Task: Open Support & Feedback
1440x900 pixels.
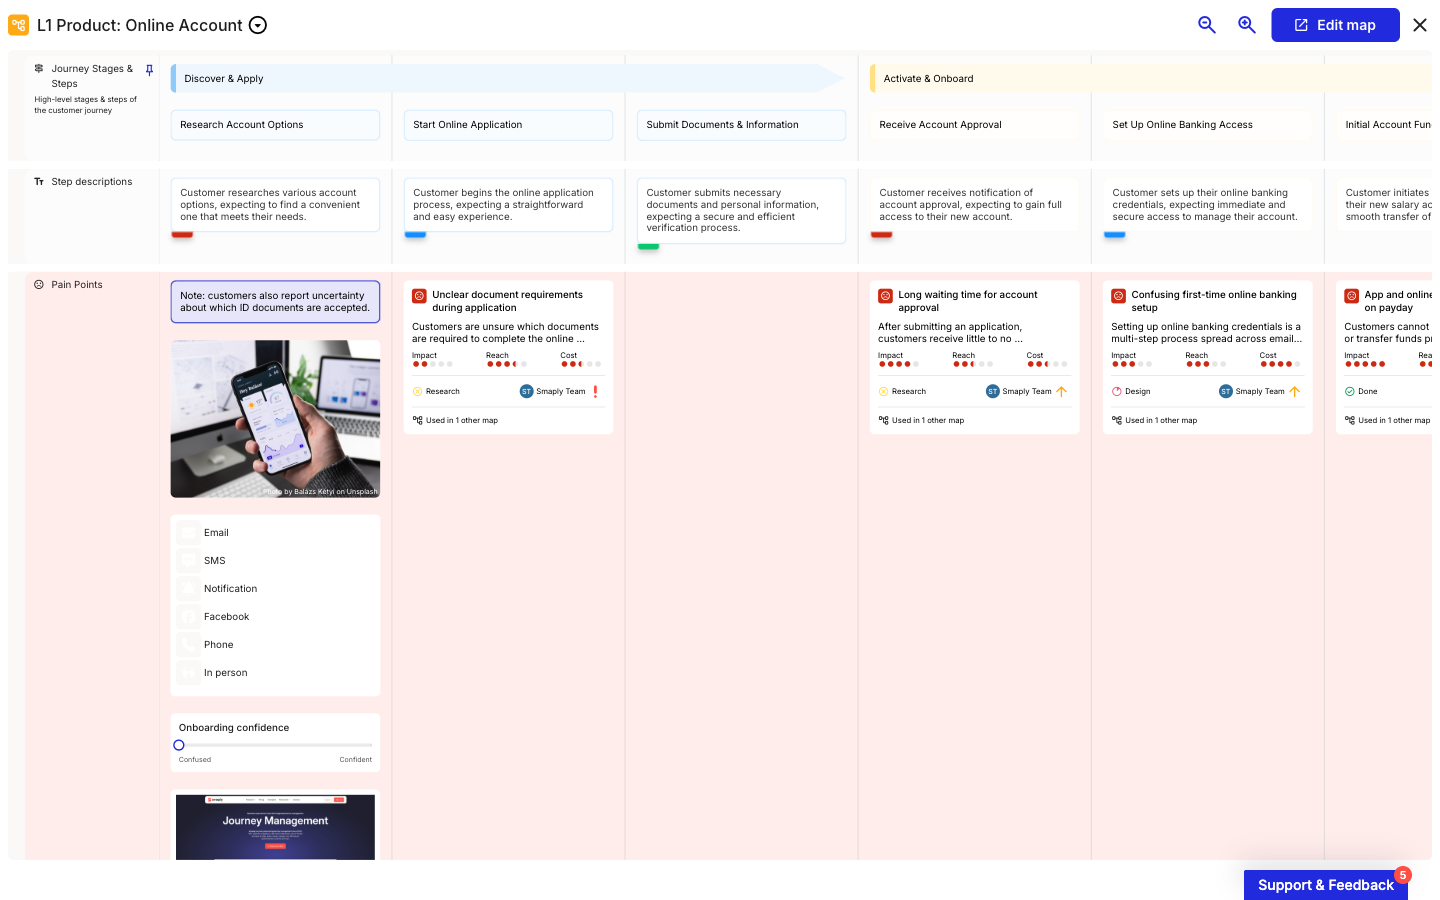Action: click(x=1325, y=885)
